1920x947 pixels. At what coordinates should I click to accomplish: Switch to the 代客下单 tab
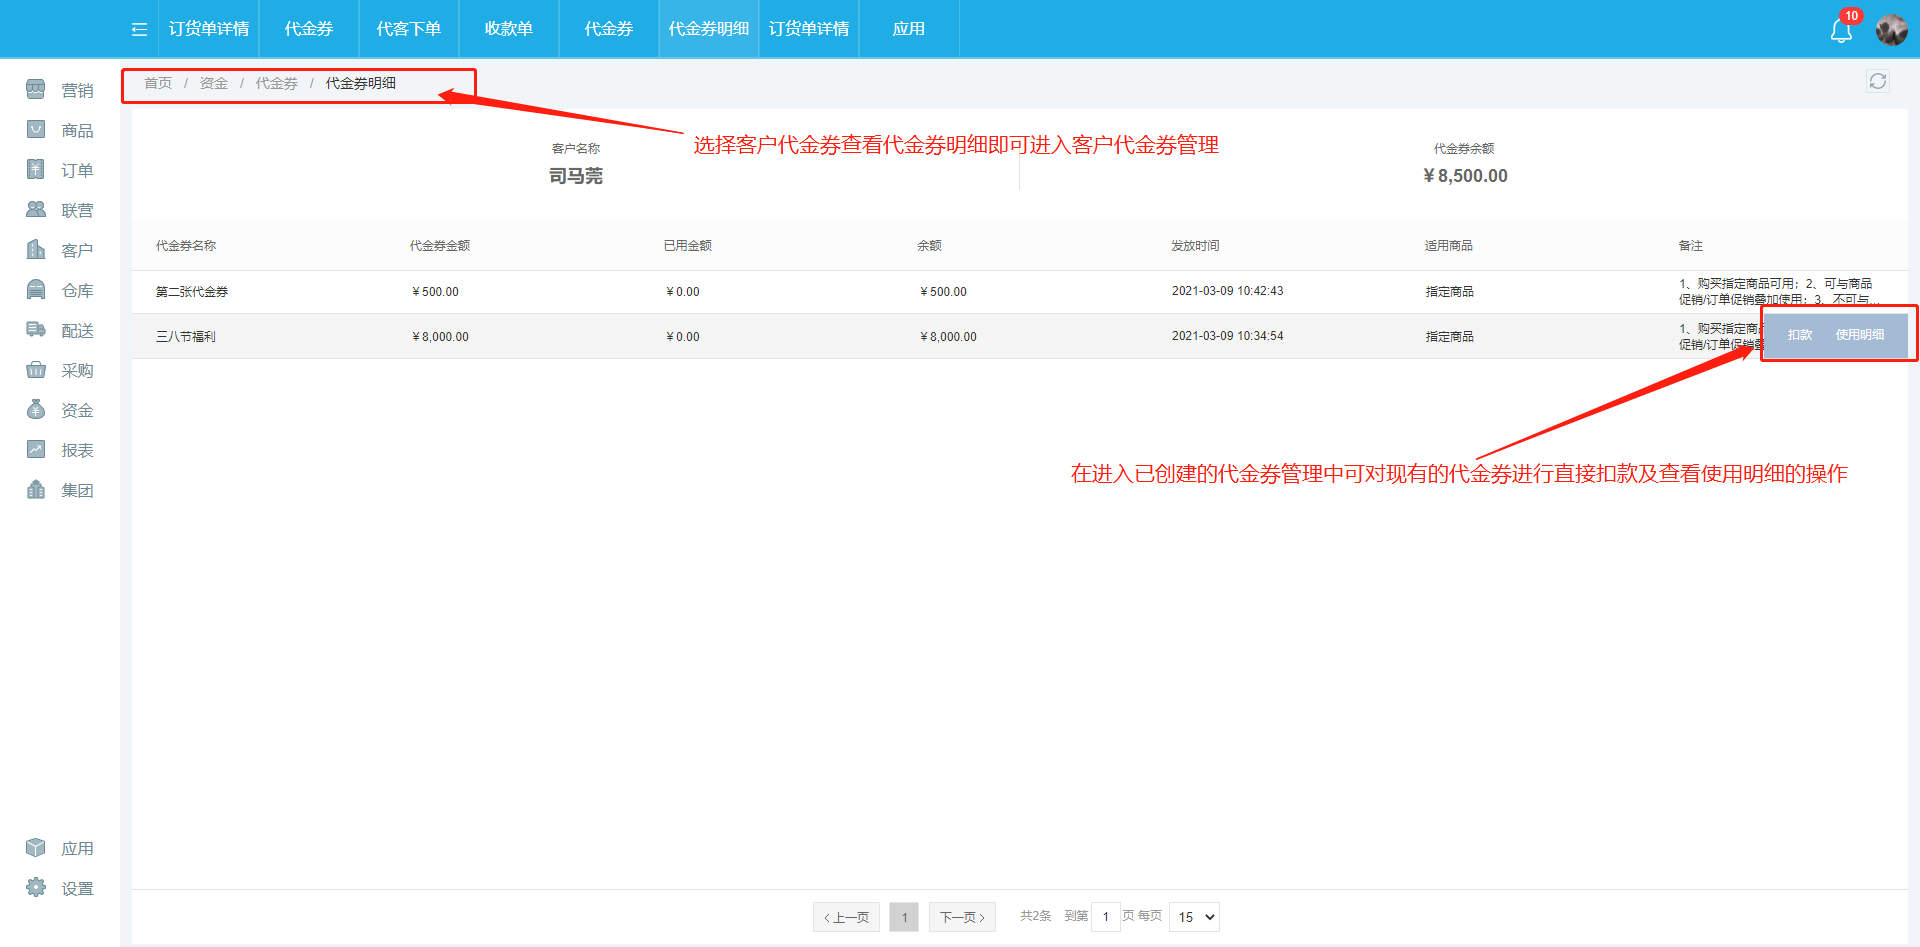pyautogui.click(x=408, y=29)
